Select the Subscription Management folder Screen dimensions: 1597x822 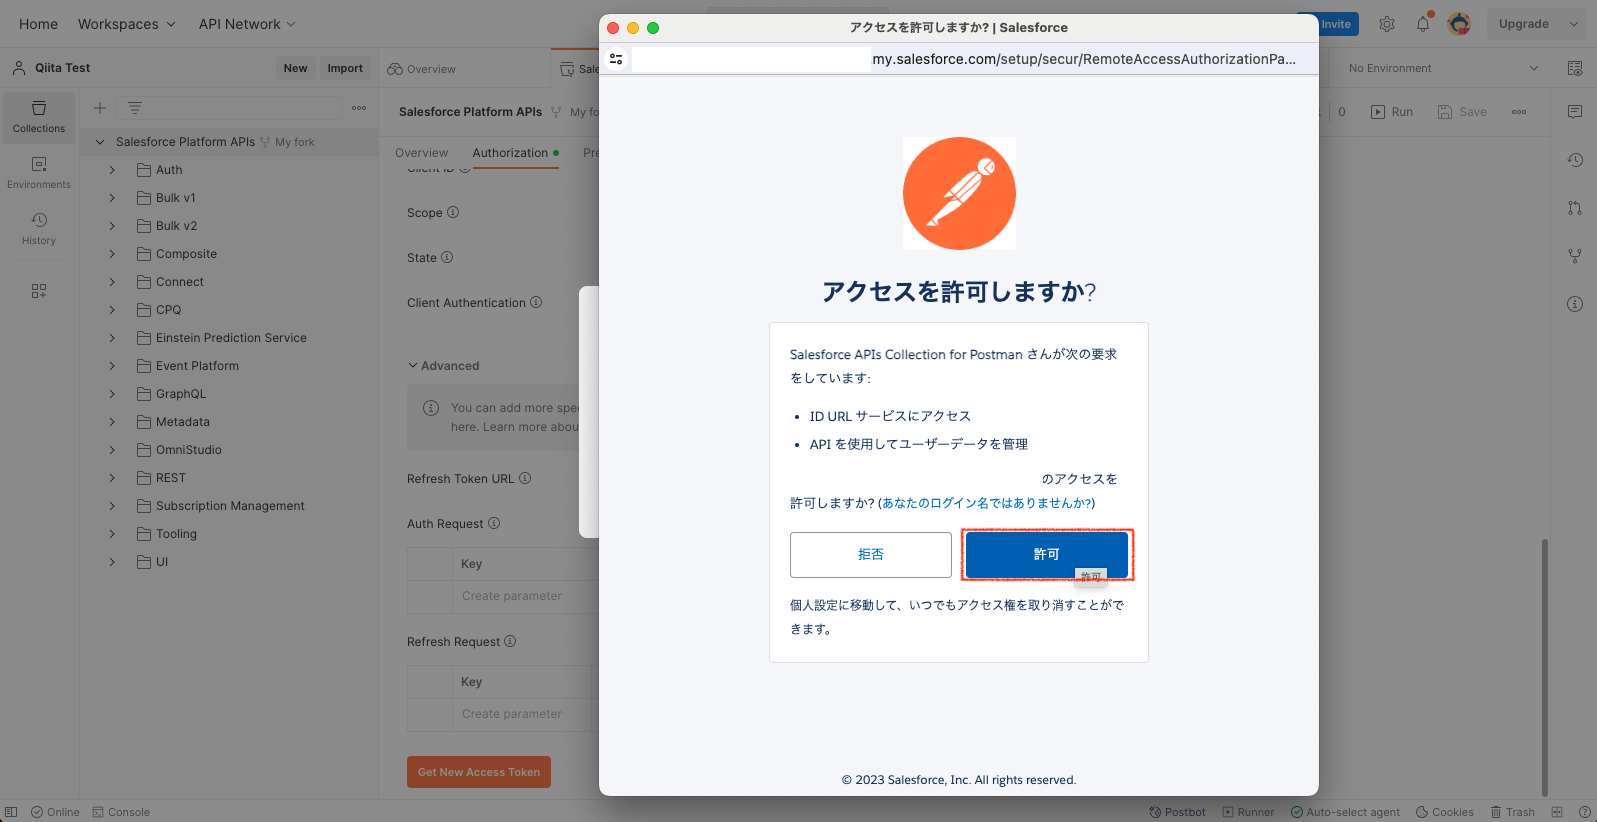tap(229, 506)
